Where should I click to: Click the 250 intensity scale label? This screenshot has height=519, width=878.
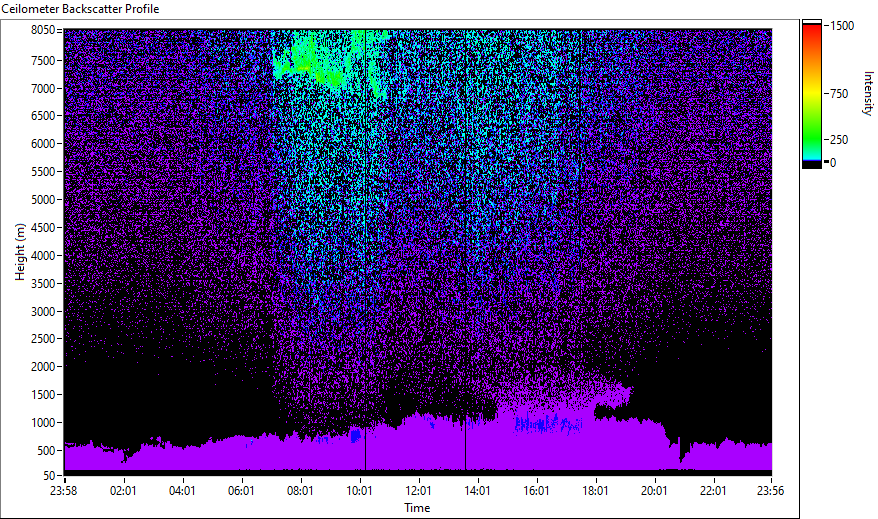point(839,140)
